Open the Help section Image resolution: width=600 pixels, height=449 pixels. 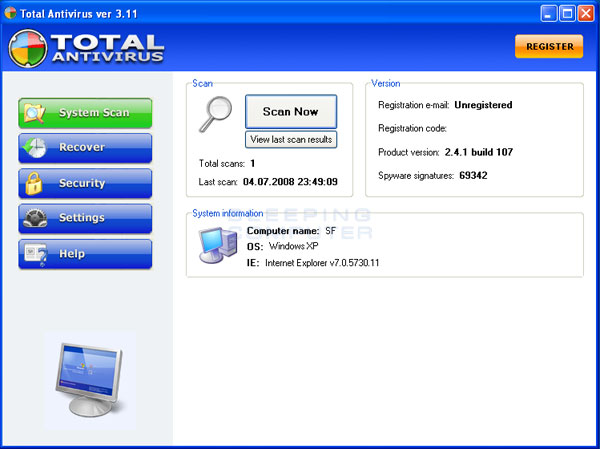click(85, 254)
